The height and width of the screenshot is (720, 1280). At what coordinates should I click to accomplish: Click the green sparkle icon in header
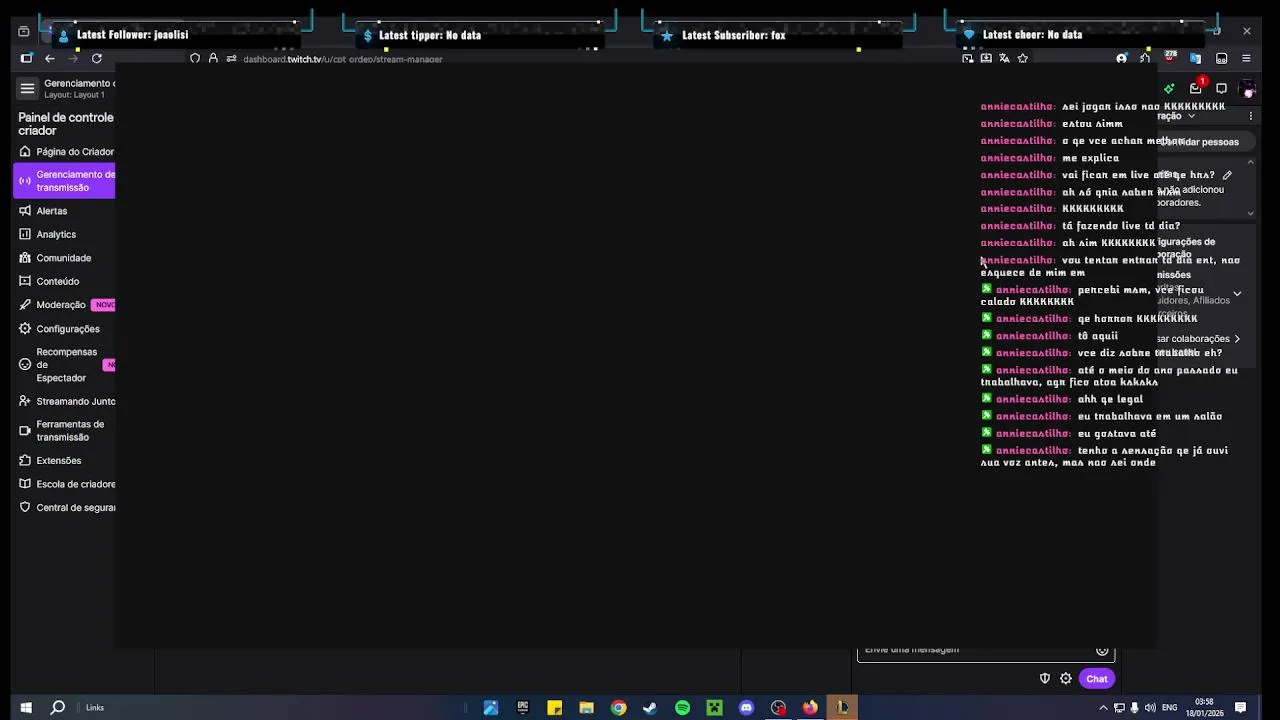(x=1169, y=89)
